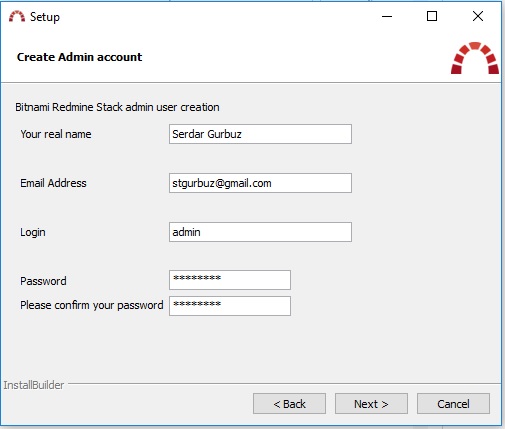This screenshot has width=505, height=429.
Task: Select the Login field containing admin
Action: pyautogui.click(x=260, y=232)
